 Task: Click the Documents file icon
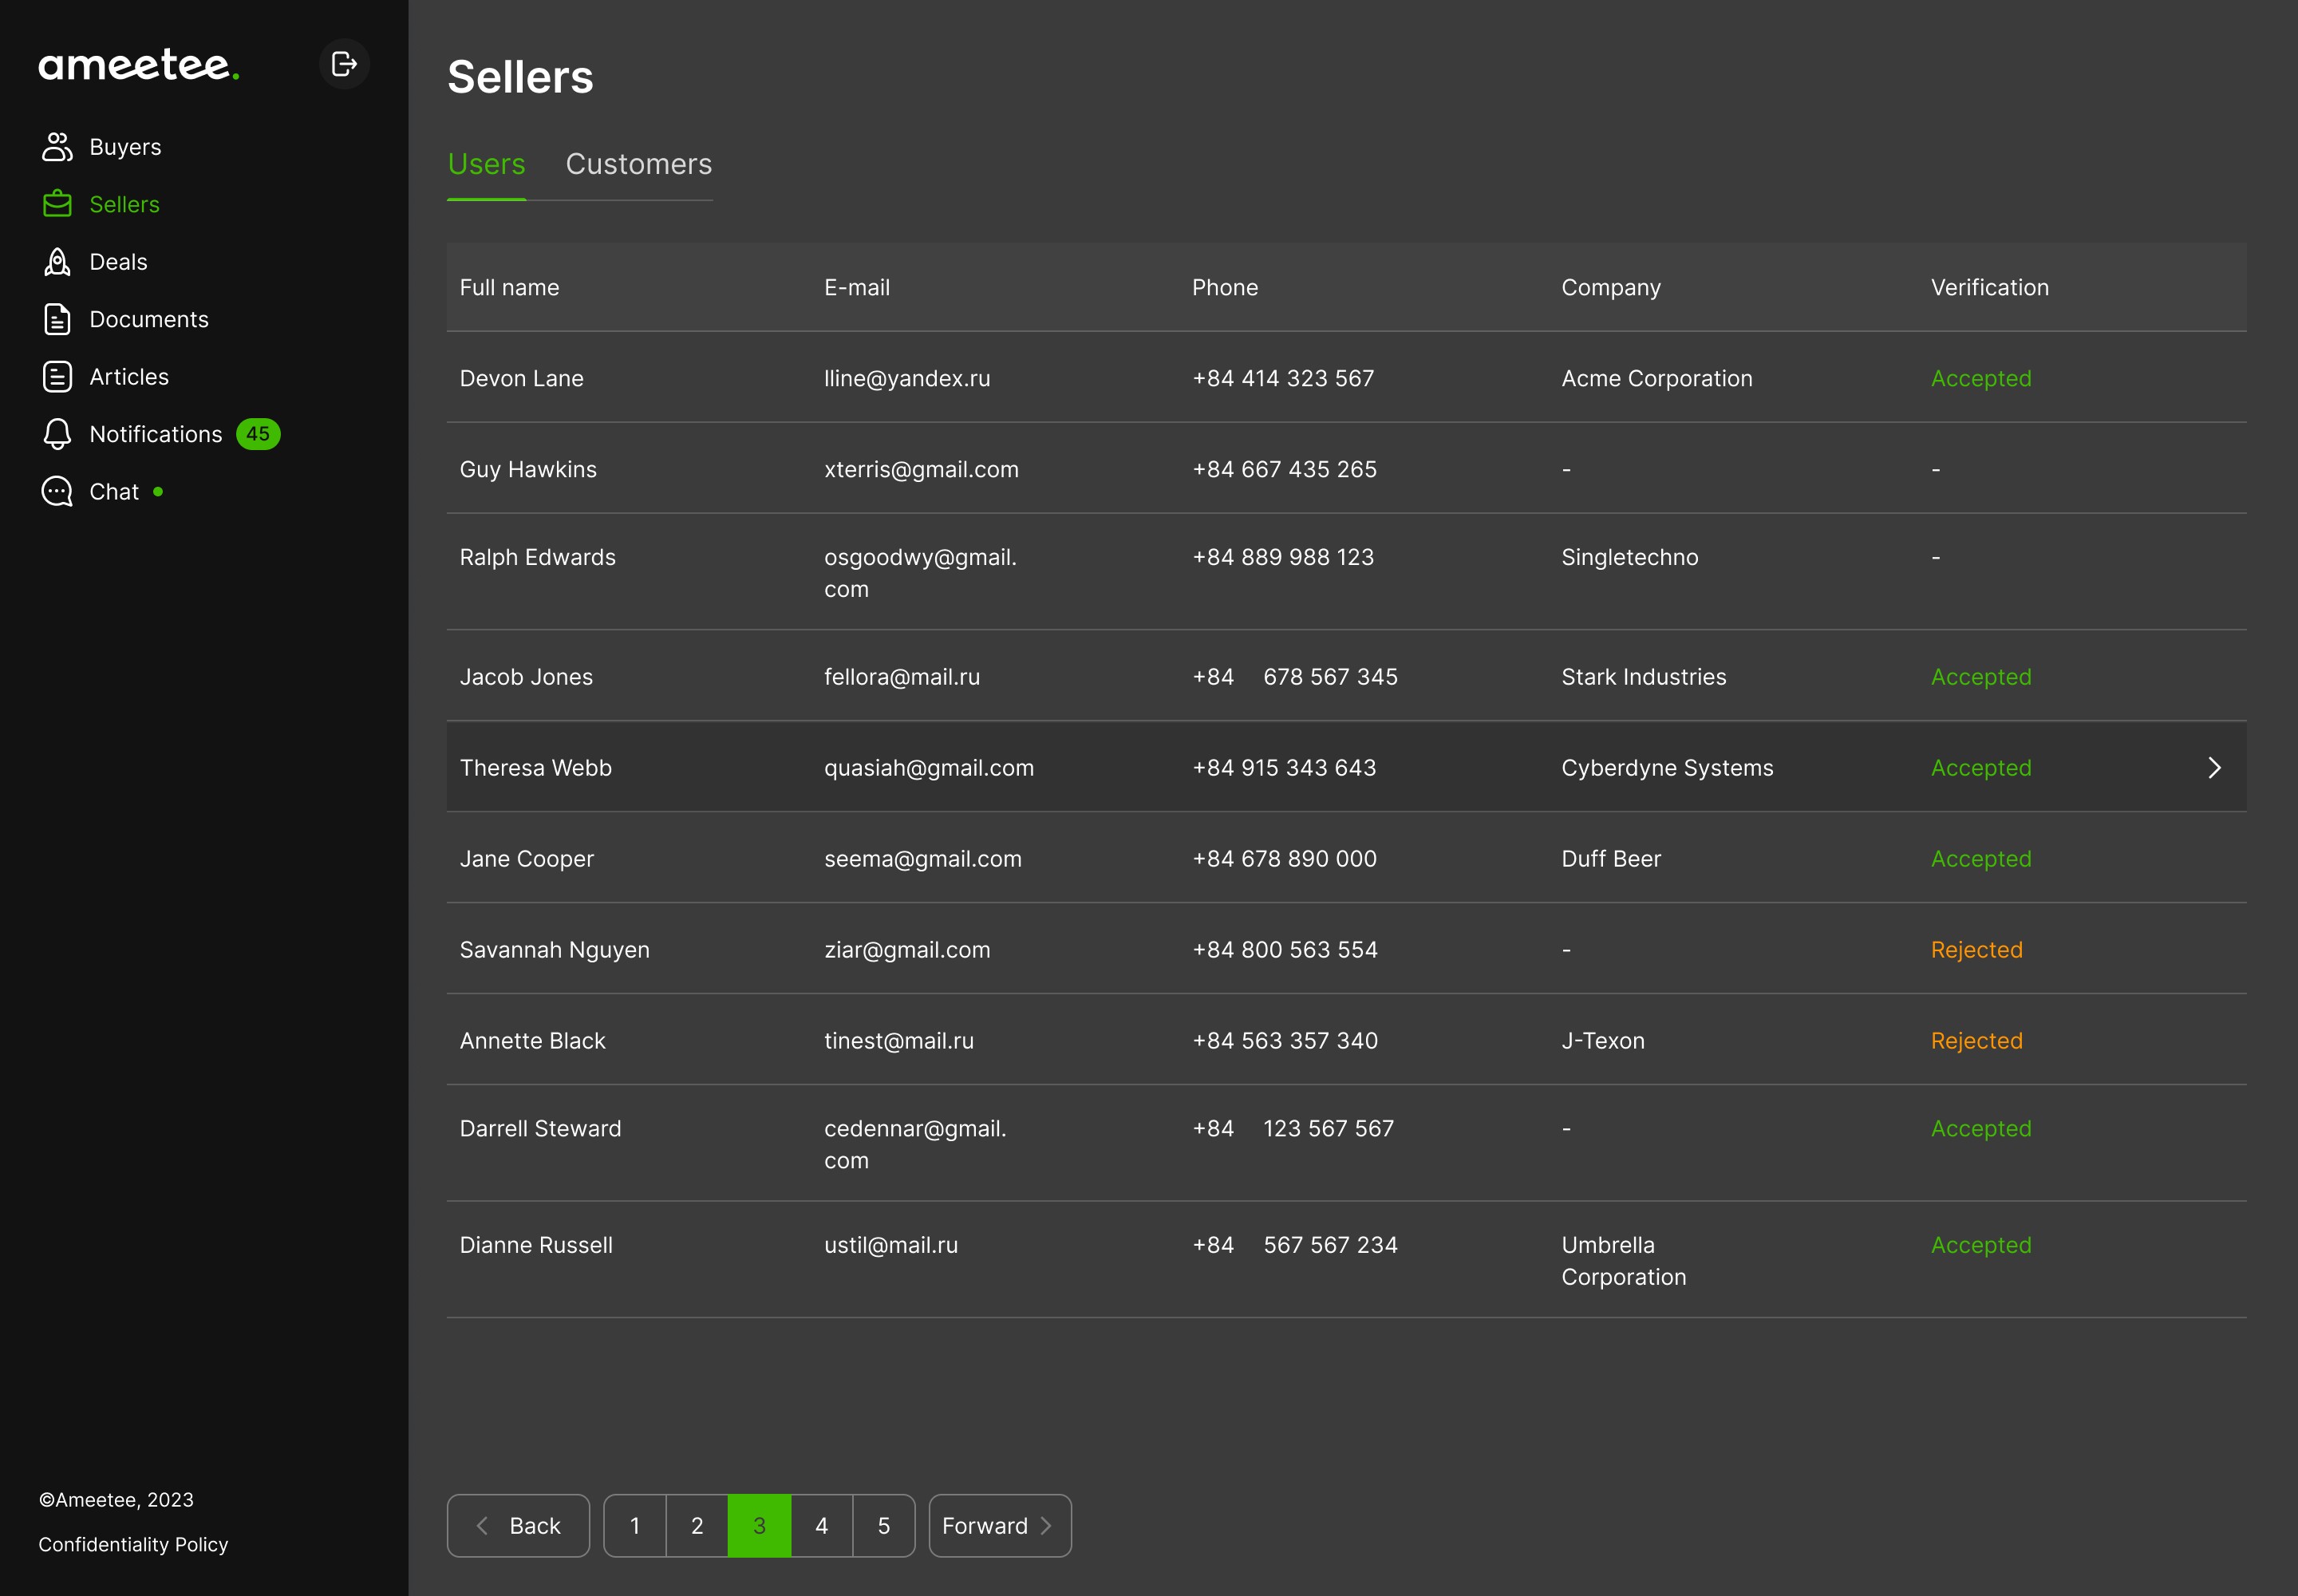pos(57,319)
